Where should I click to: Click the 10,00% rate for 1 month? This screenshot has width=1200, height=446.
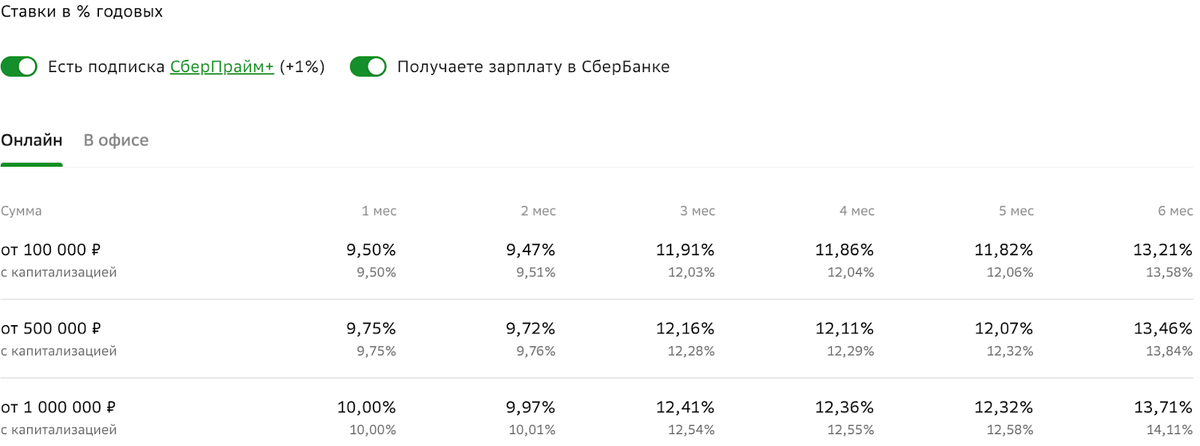368,407
